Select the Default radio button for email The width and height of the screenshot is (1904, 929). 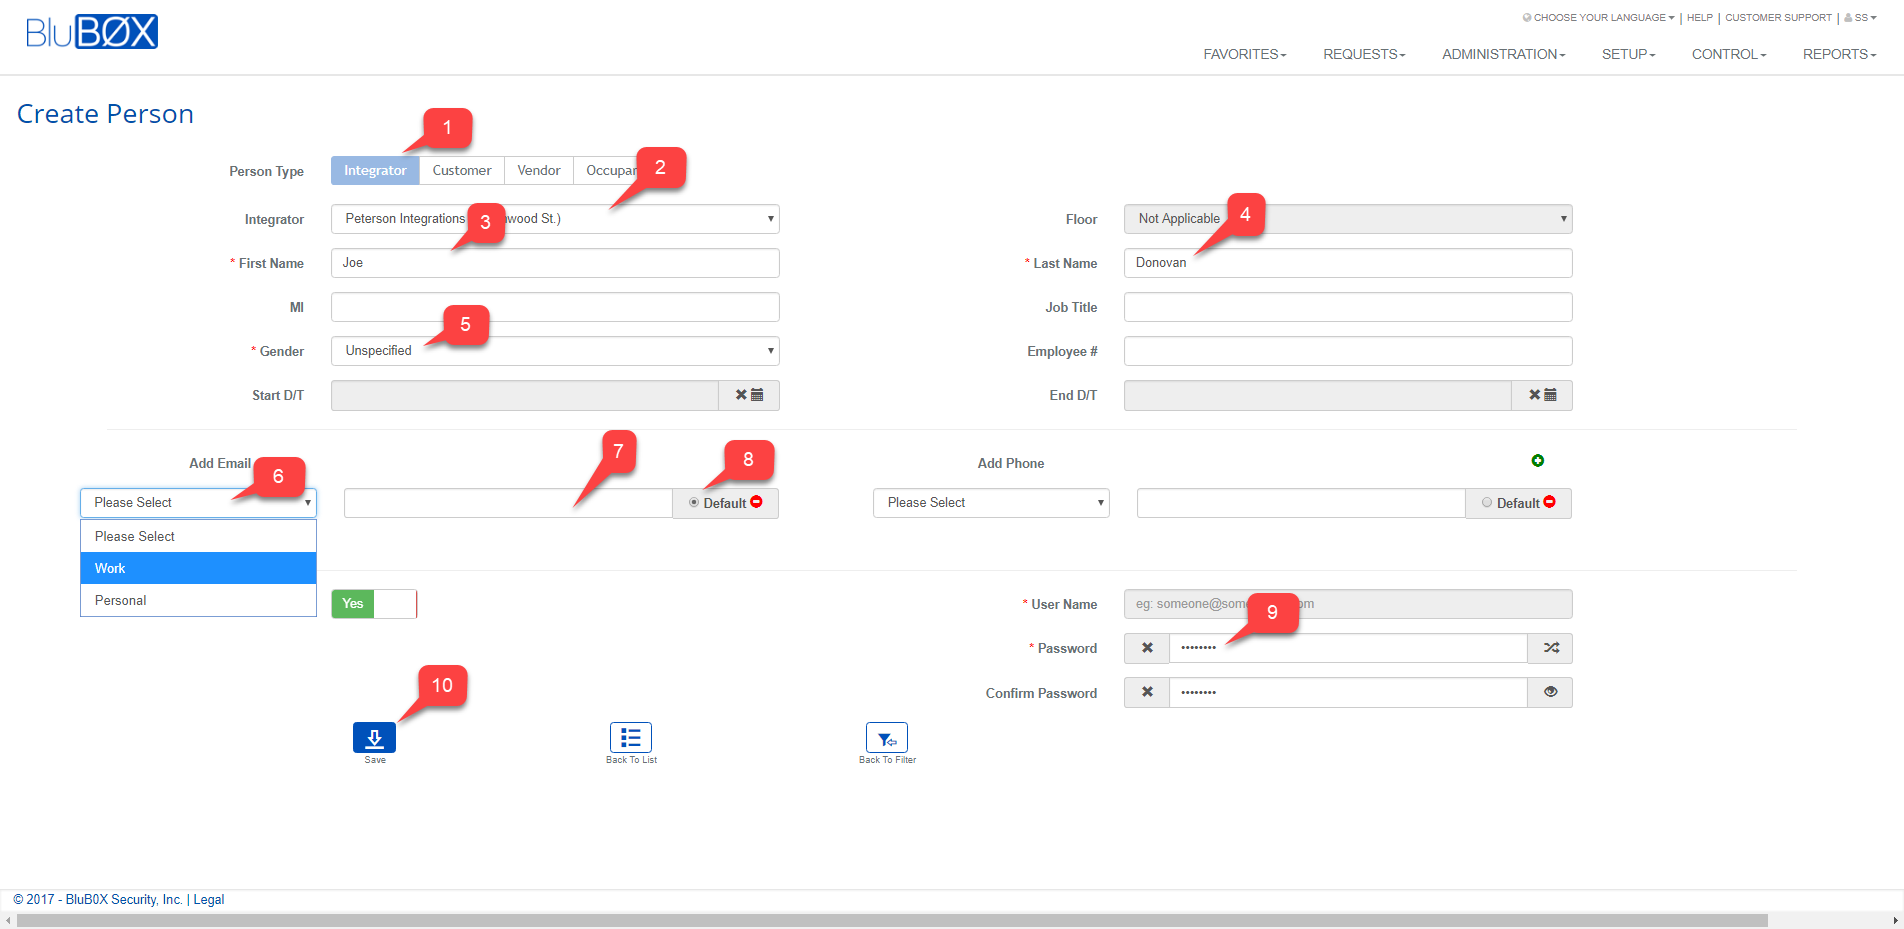693,503
